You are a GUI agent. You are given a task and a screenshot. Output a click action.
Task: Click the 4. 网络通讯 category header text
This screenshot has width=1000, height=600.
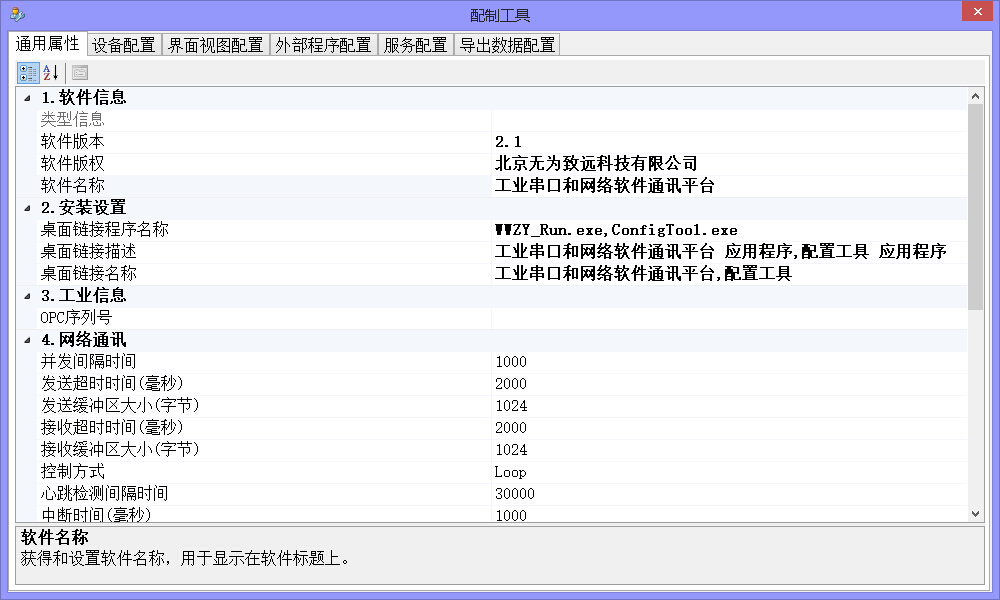click(84, 340)
